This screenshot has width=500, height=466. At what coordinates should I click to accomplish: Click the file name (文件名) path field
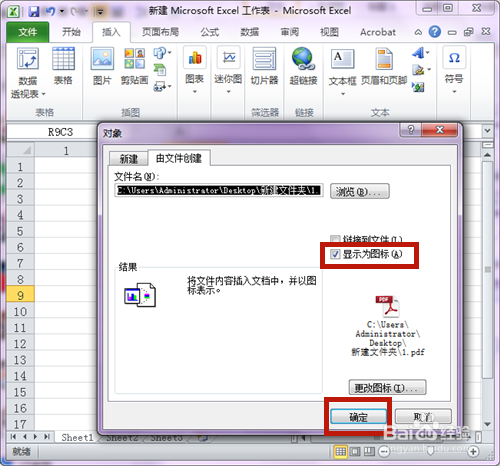point(219,190)
